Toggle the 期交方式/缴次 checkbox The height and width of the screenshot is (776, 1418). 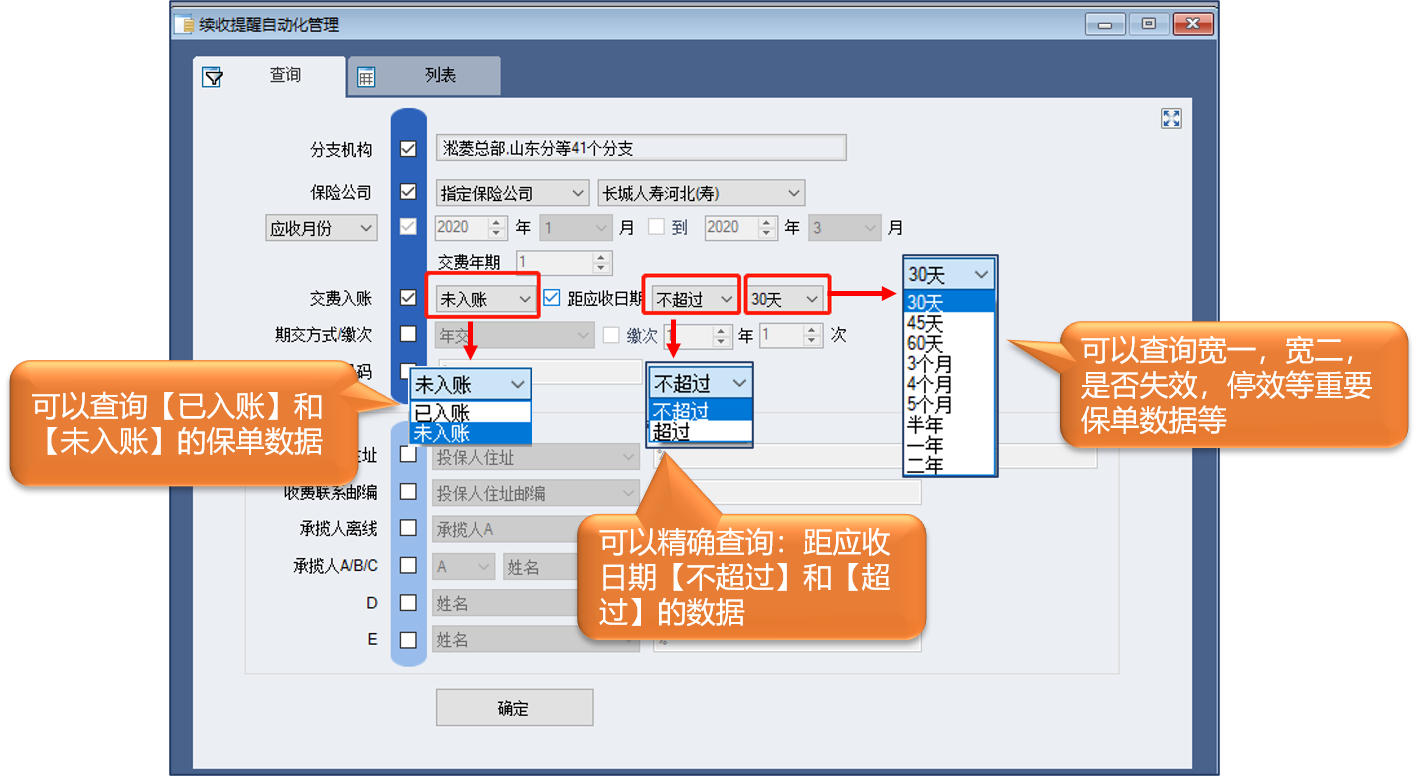[408, 334]
